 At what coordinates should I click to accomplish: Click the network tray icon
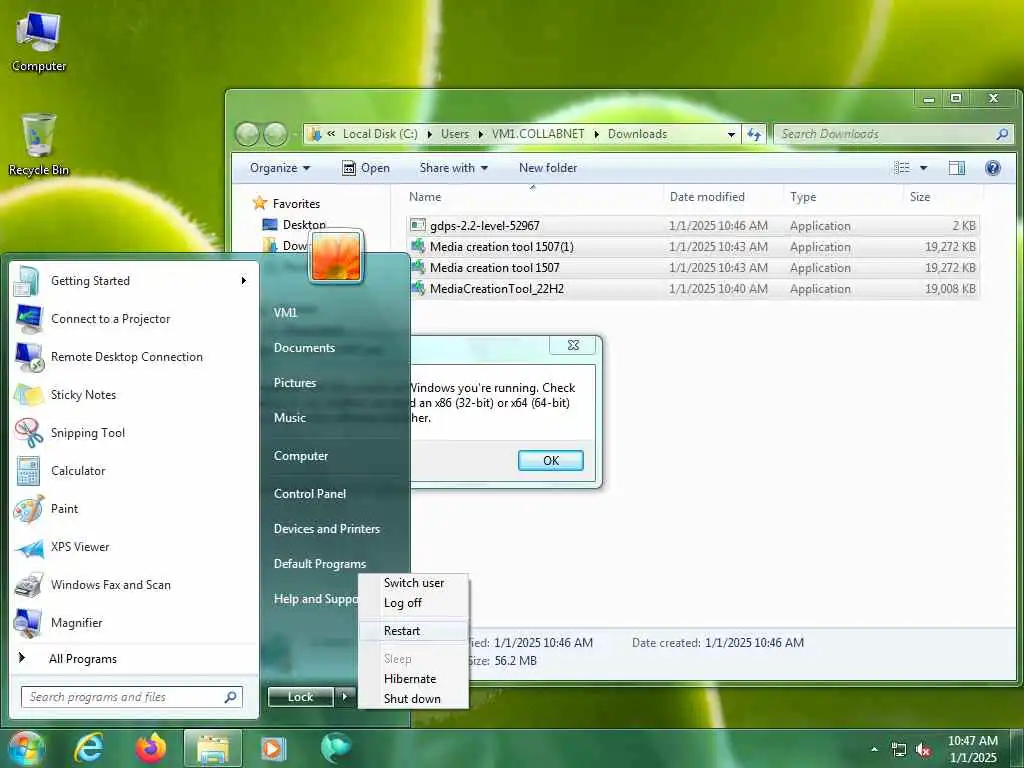pos(899,750)
